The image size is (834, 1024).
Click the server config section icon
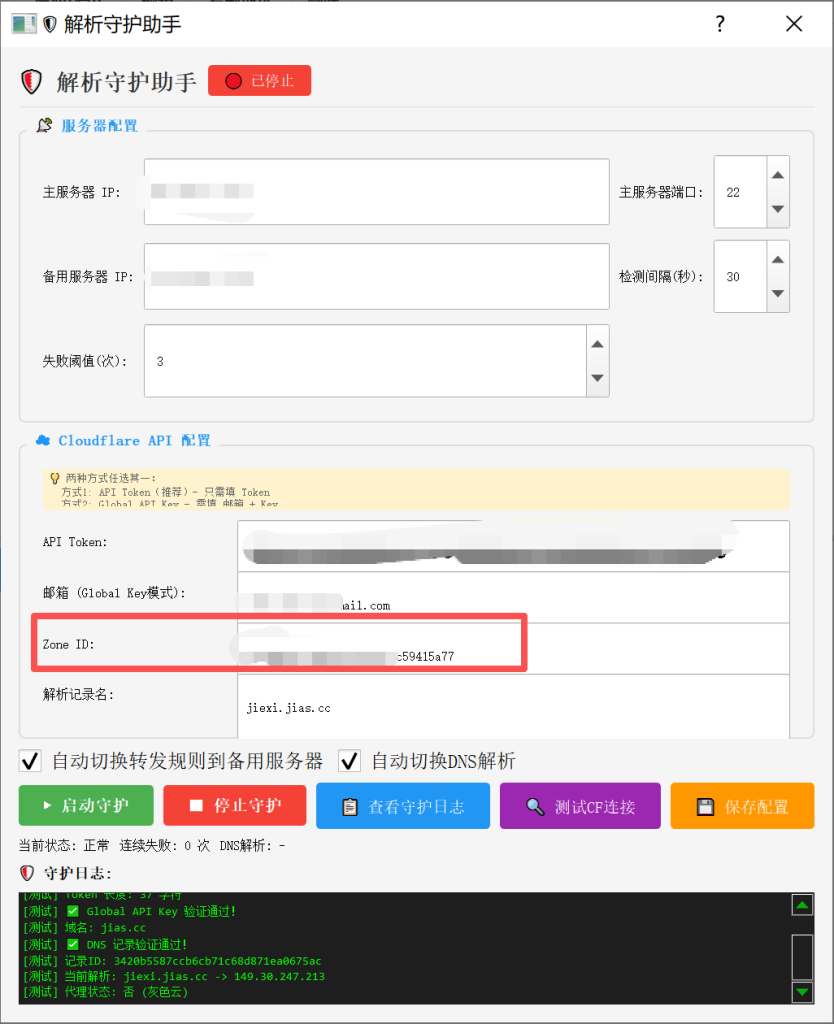(44, 125)
